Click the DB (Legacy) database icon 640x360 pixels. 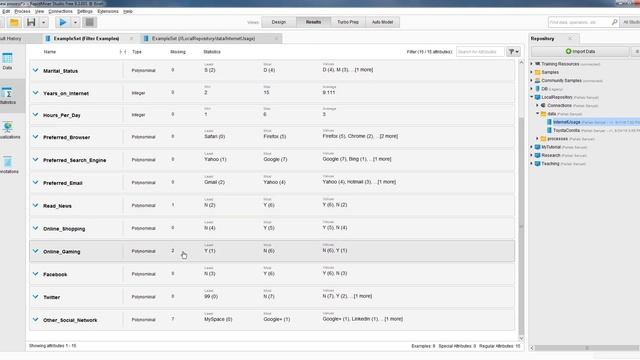pyautogui.click(x=538, y=89)
